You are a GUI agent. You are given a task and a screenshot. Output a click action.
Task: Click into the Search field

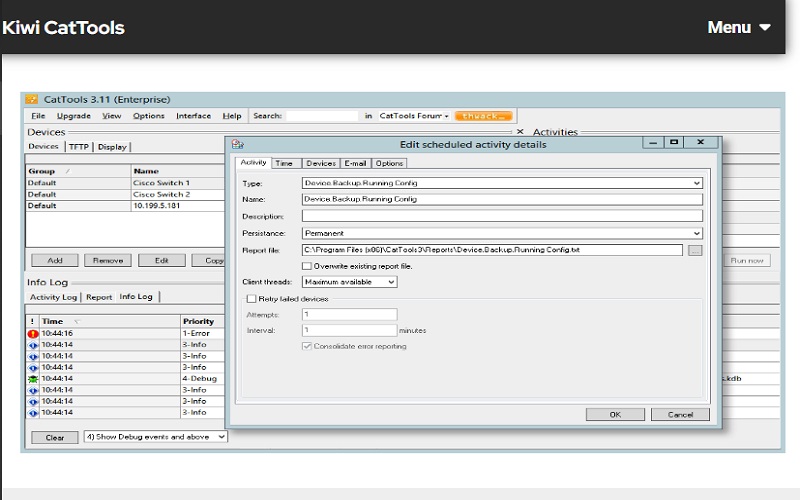pos(322,116)
